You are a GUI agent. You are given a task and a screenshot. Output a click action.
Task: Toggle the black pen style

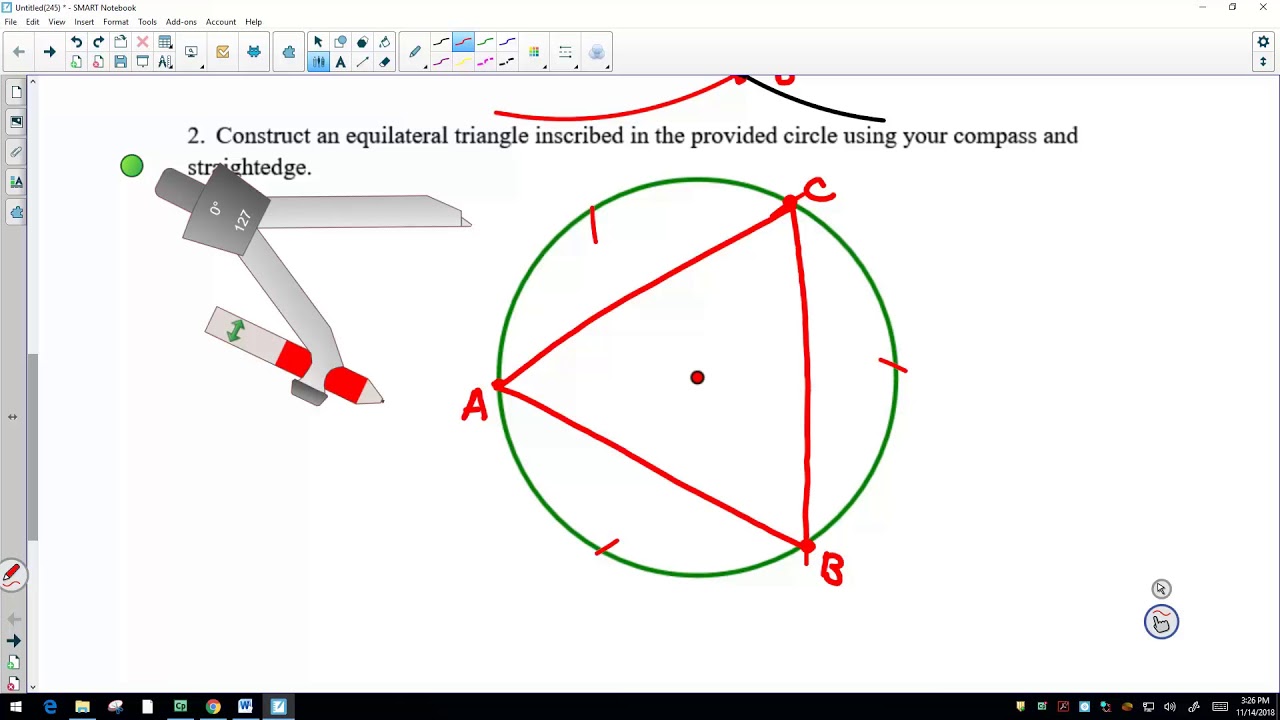[x=441, y=42]
